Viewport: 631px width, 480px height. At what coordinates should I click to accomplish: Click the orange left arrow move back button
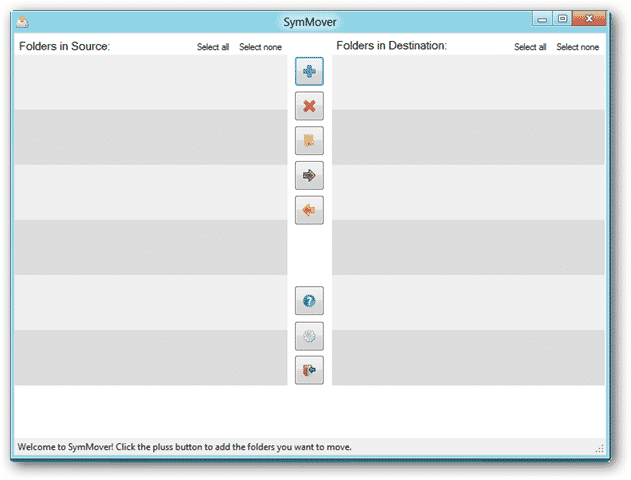(x=309, y=210)
